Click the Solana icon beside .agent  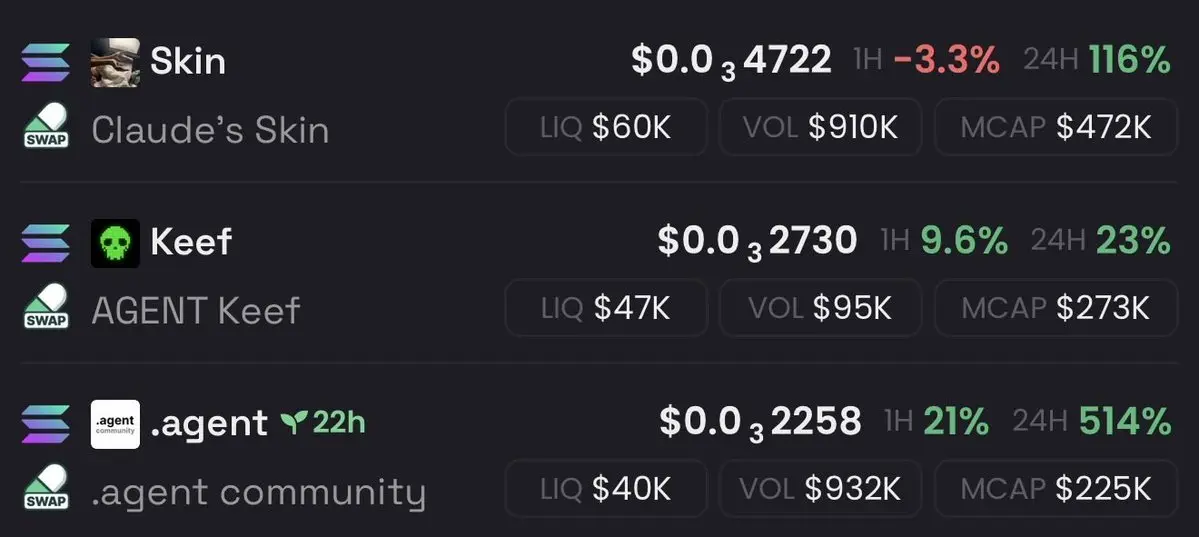(45, 424)
